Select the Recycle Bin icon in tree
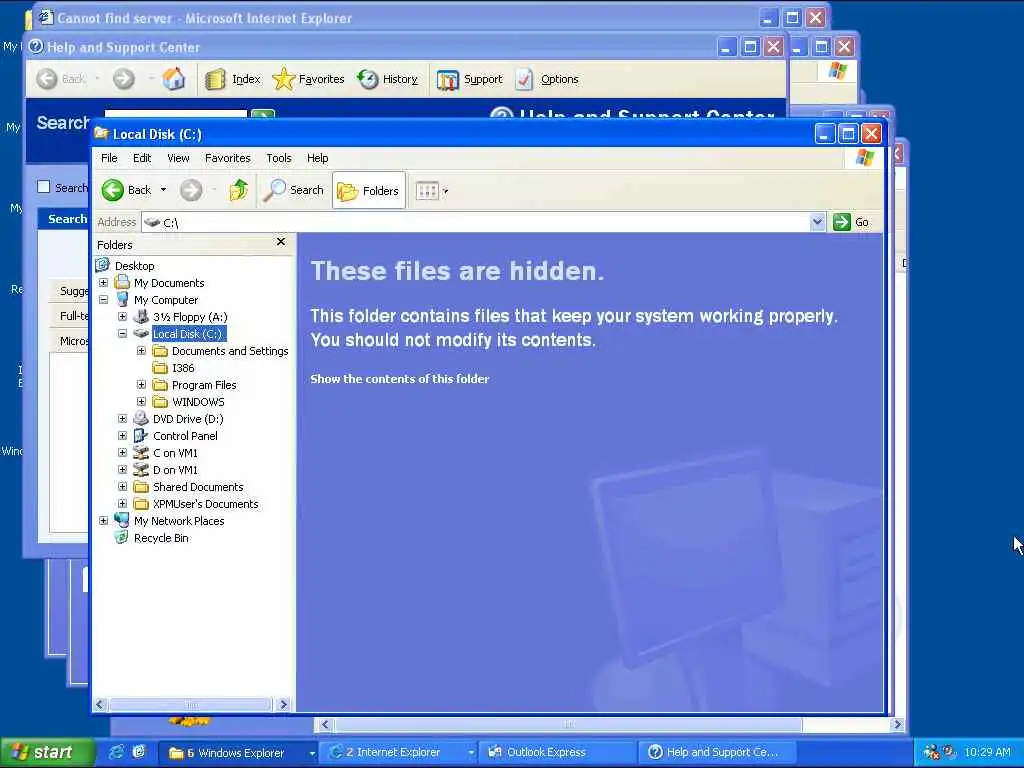Viewport: 1024px width, 768px height. coord(121,537)
